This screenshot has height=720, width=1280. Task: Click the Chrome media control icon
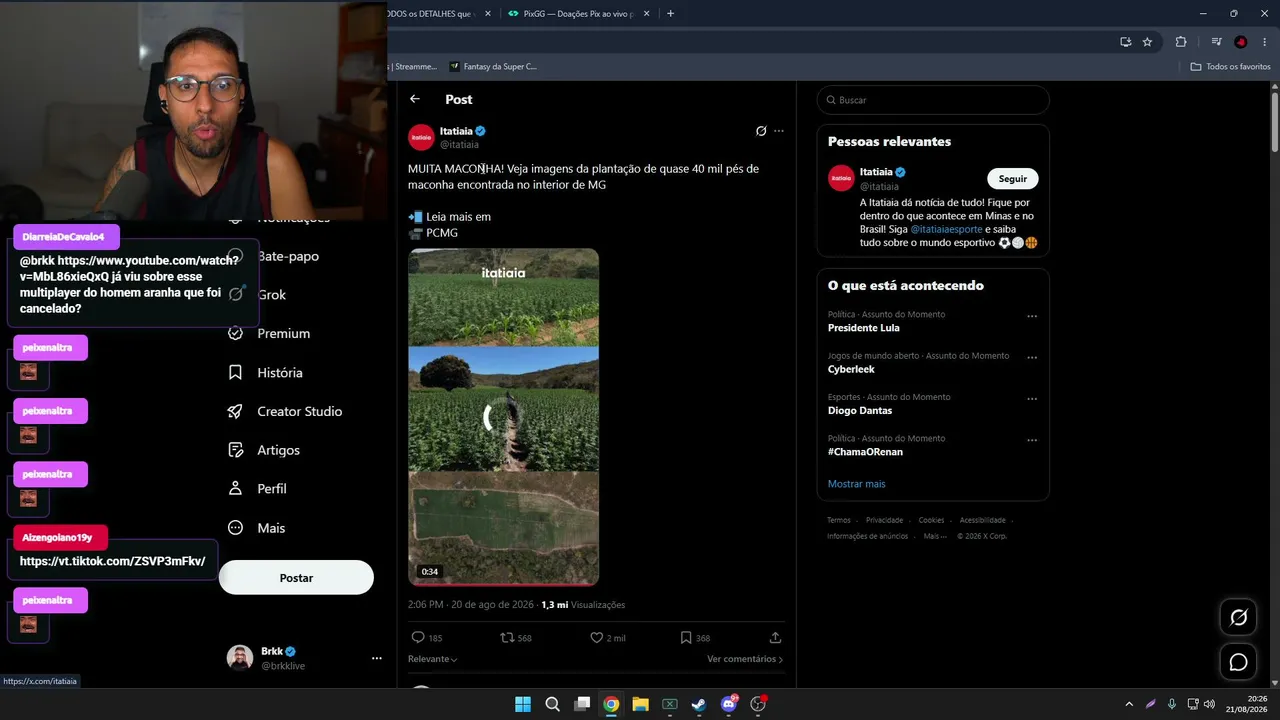click(1216, 42)
